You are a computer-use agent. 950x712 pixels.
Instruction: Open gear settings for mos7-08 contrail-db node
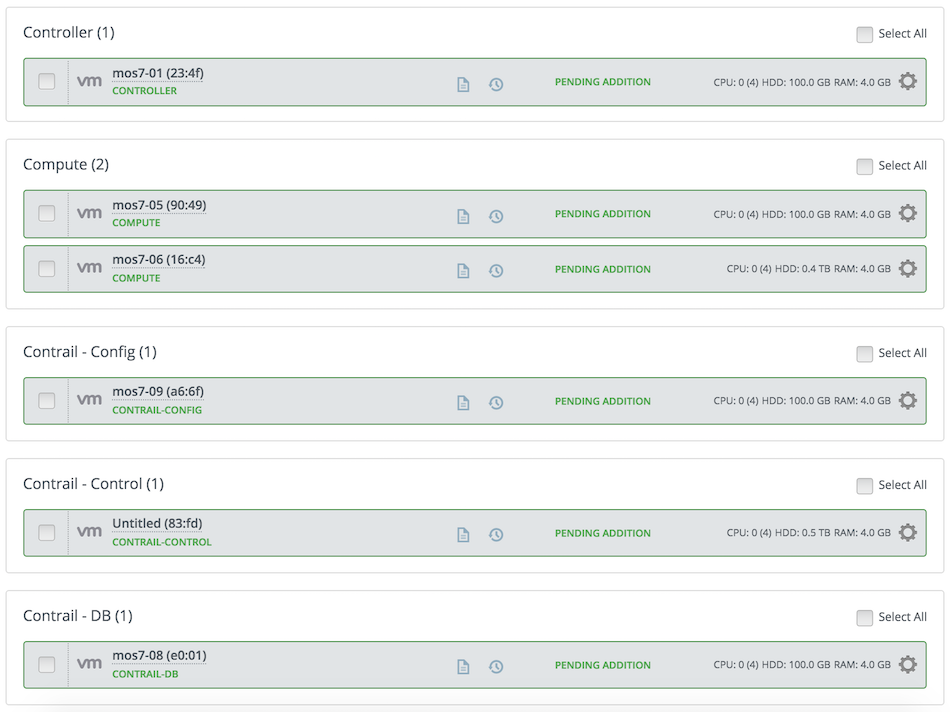907,665
